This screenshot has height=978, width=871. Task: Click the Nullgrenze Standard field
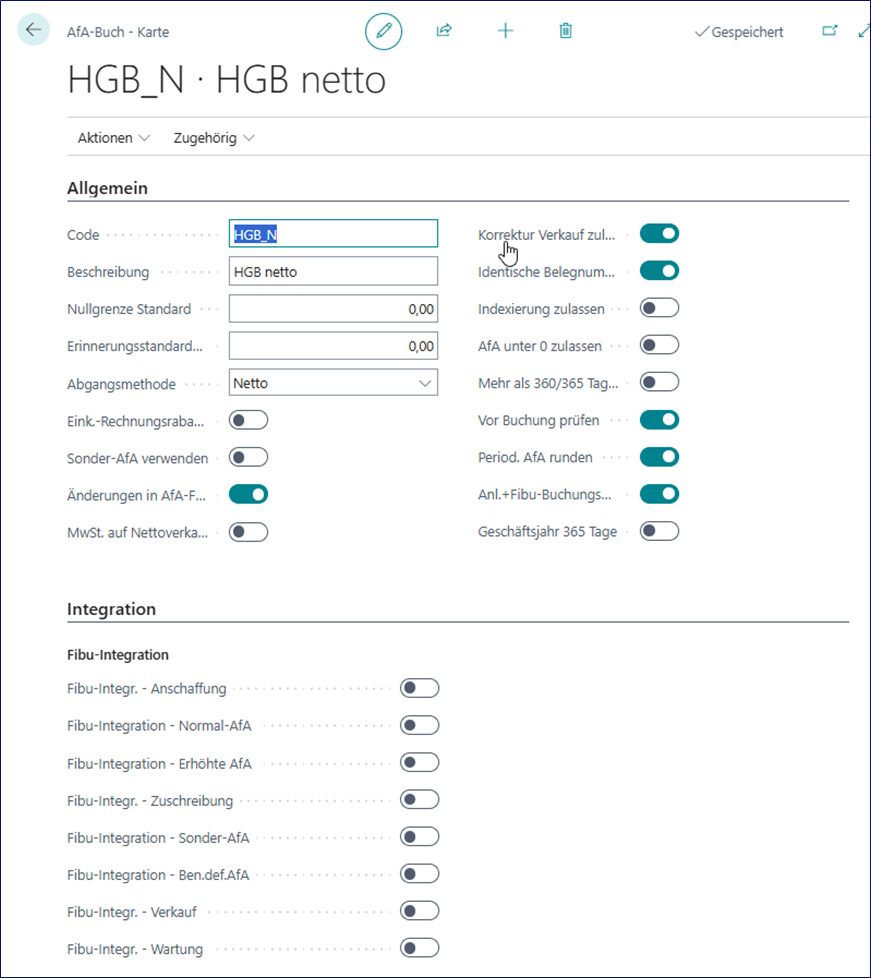(333, 309)
